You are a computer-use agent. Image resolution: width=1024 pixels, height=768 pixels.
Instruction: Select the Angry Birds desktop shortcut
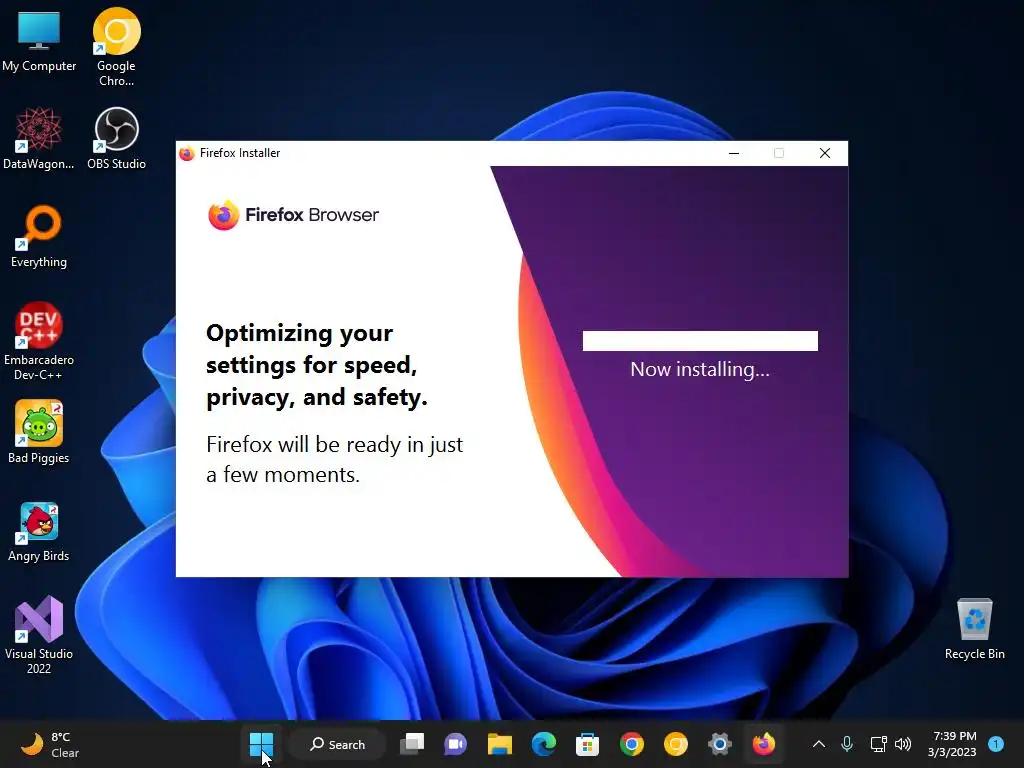pyautogui.click(x=39, y=532)
